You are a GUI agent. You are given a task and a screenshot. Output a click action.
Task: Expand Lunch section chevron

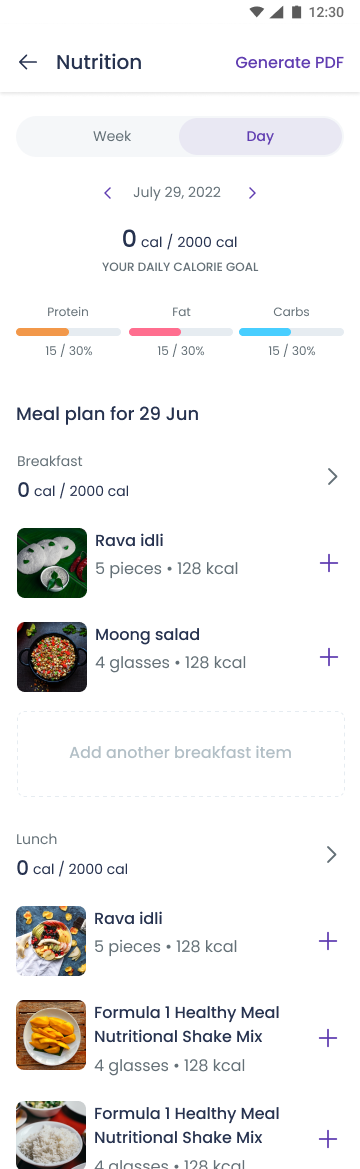point(332,854)
